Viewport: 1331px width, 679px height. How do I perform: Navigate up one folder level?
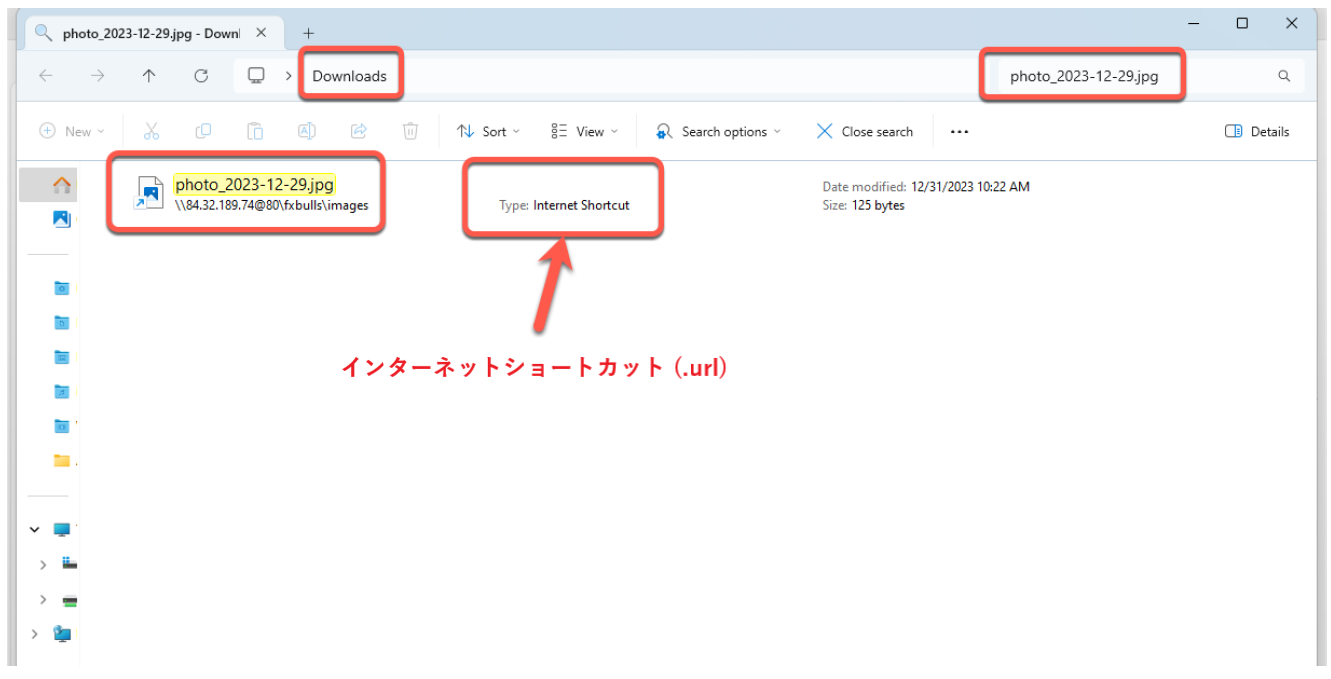tap(149, 76)
